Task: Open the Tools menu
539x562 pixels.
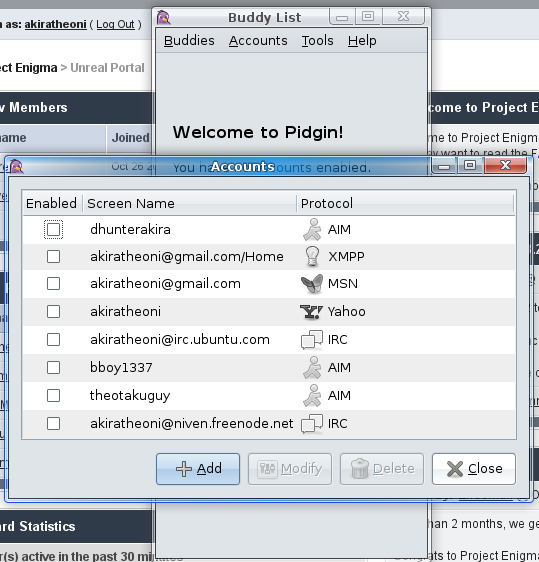Action: (x=318, y=41)
